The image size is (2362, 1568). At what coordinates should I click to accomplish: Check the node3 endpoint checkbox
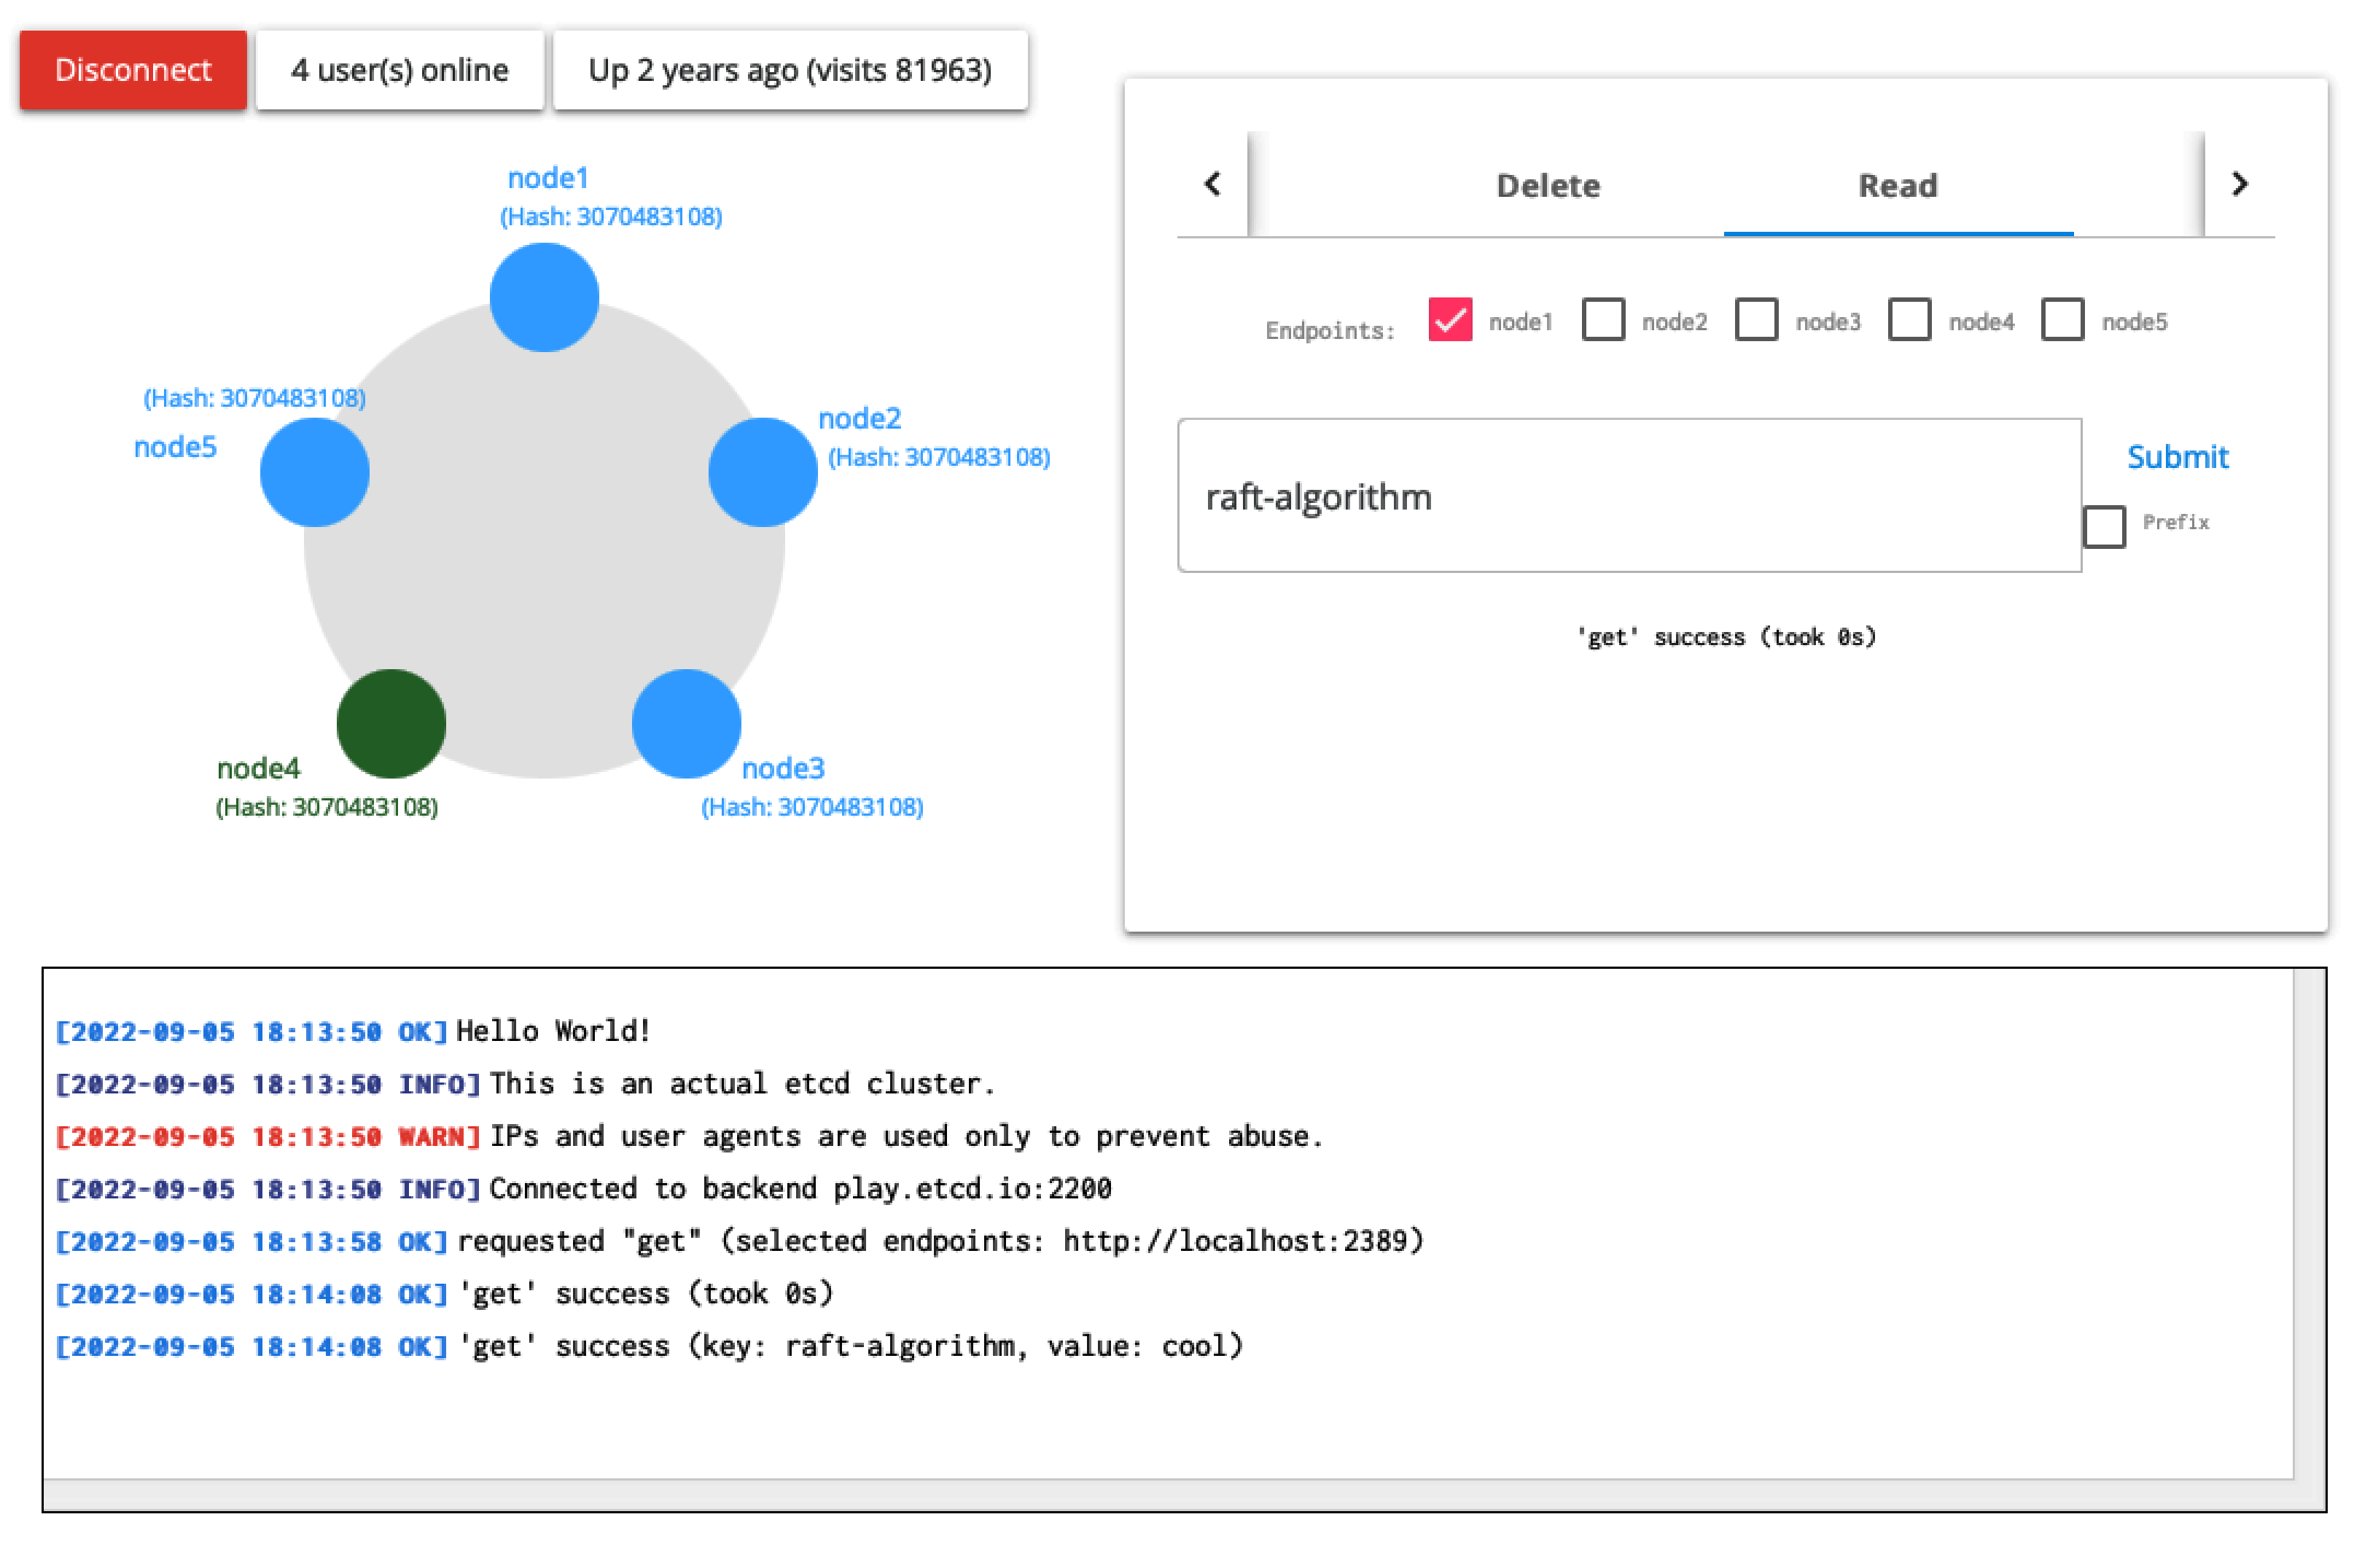coord(1755,320)
